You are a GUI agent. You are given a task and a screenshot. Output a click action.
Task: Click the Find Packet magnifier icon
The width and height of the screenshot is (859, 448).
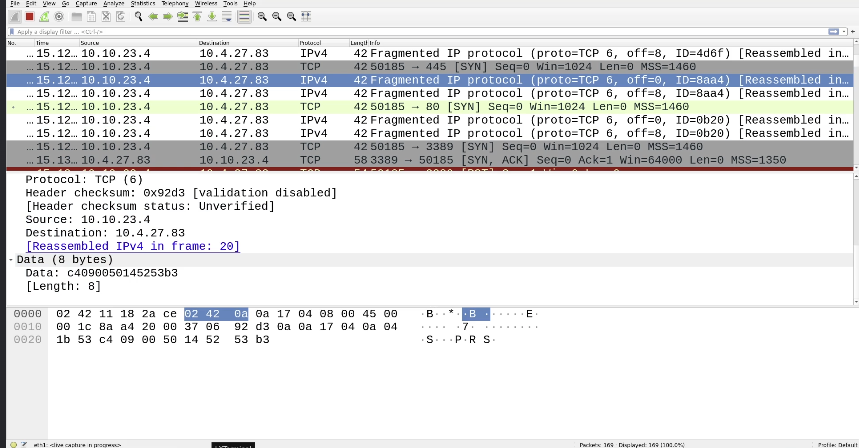[137, 17]
